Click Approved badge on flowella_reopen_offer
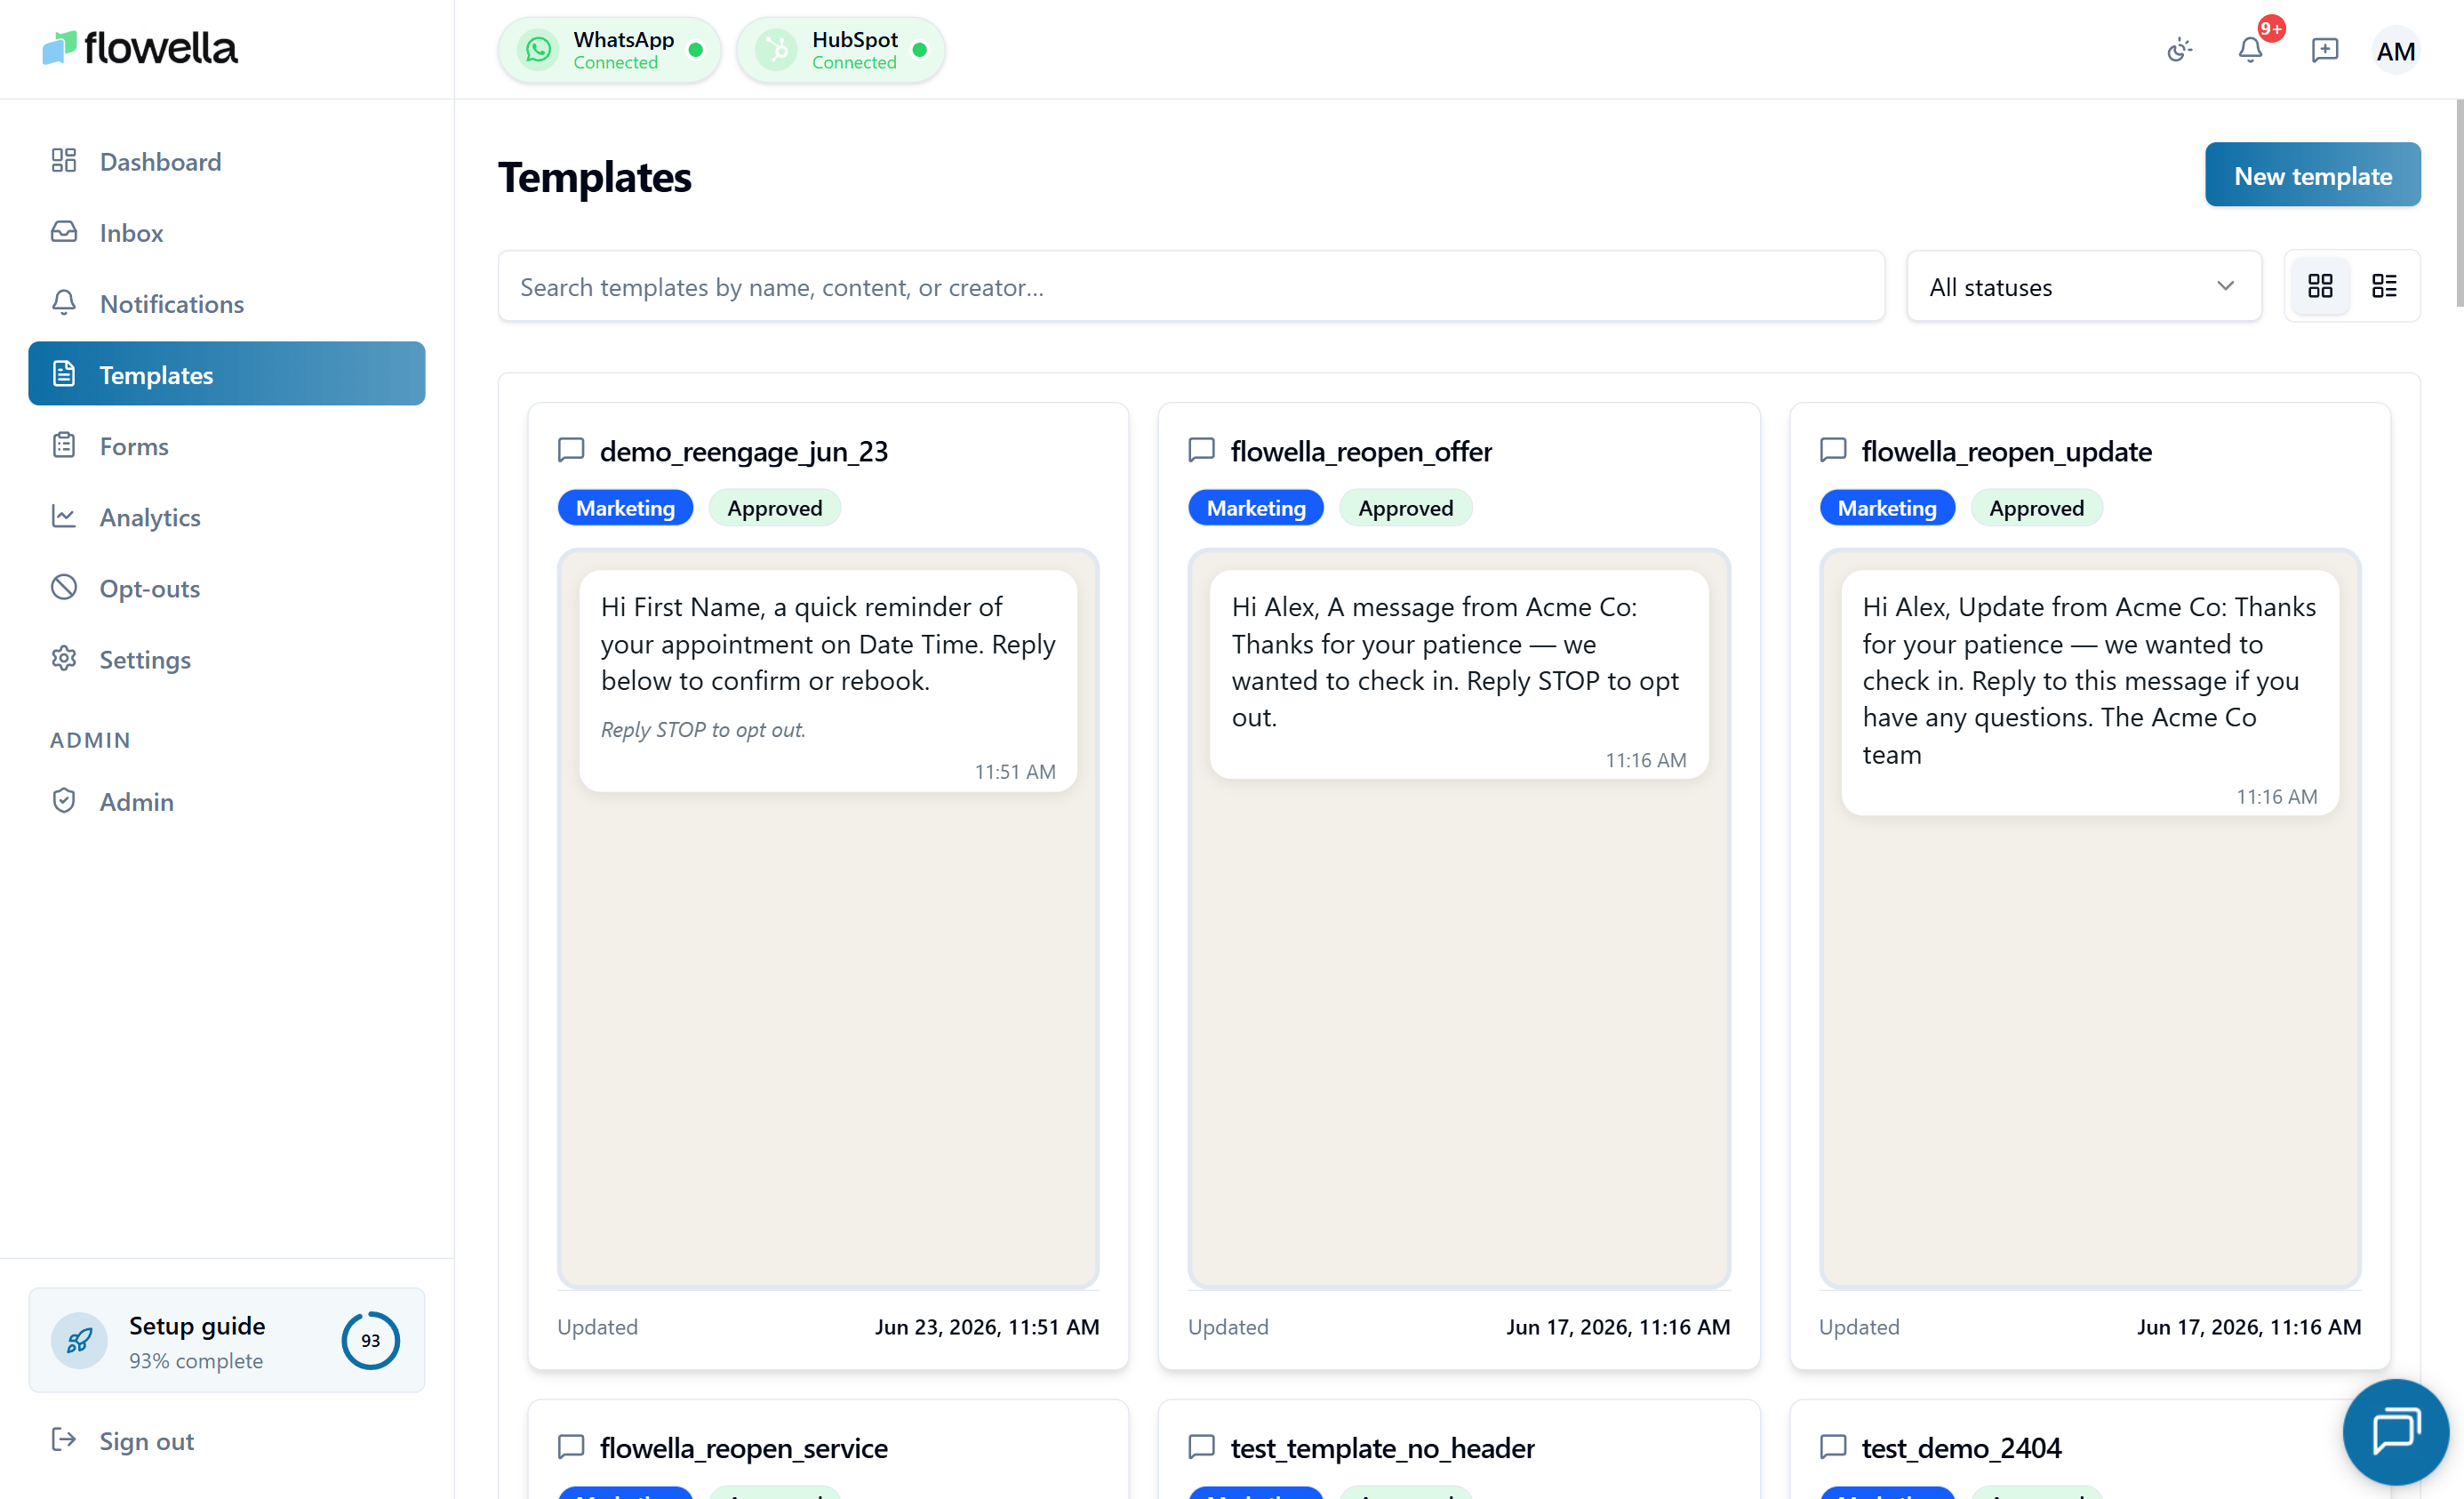 point(1405,507)
